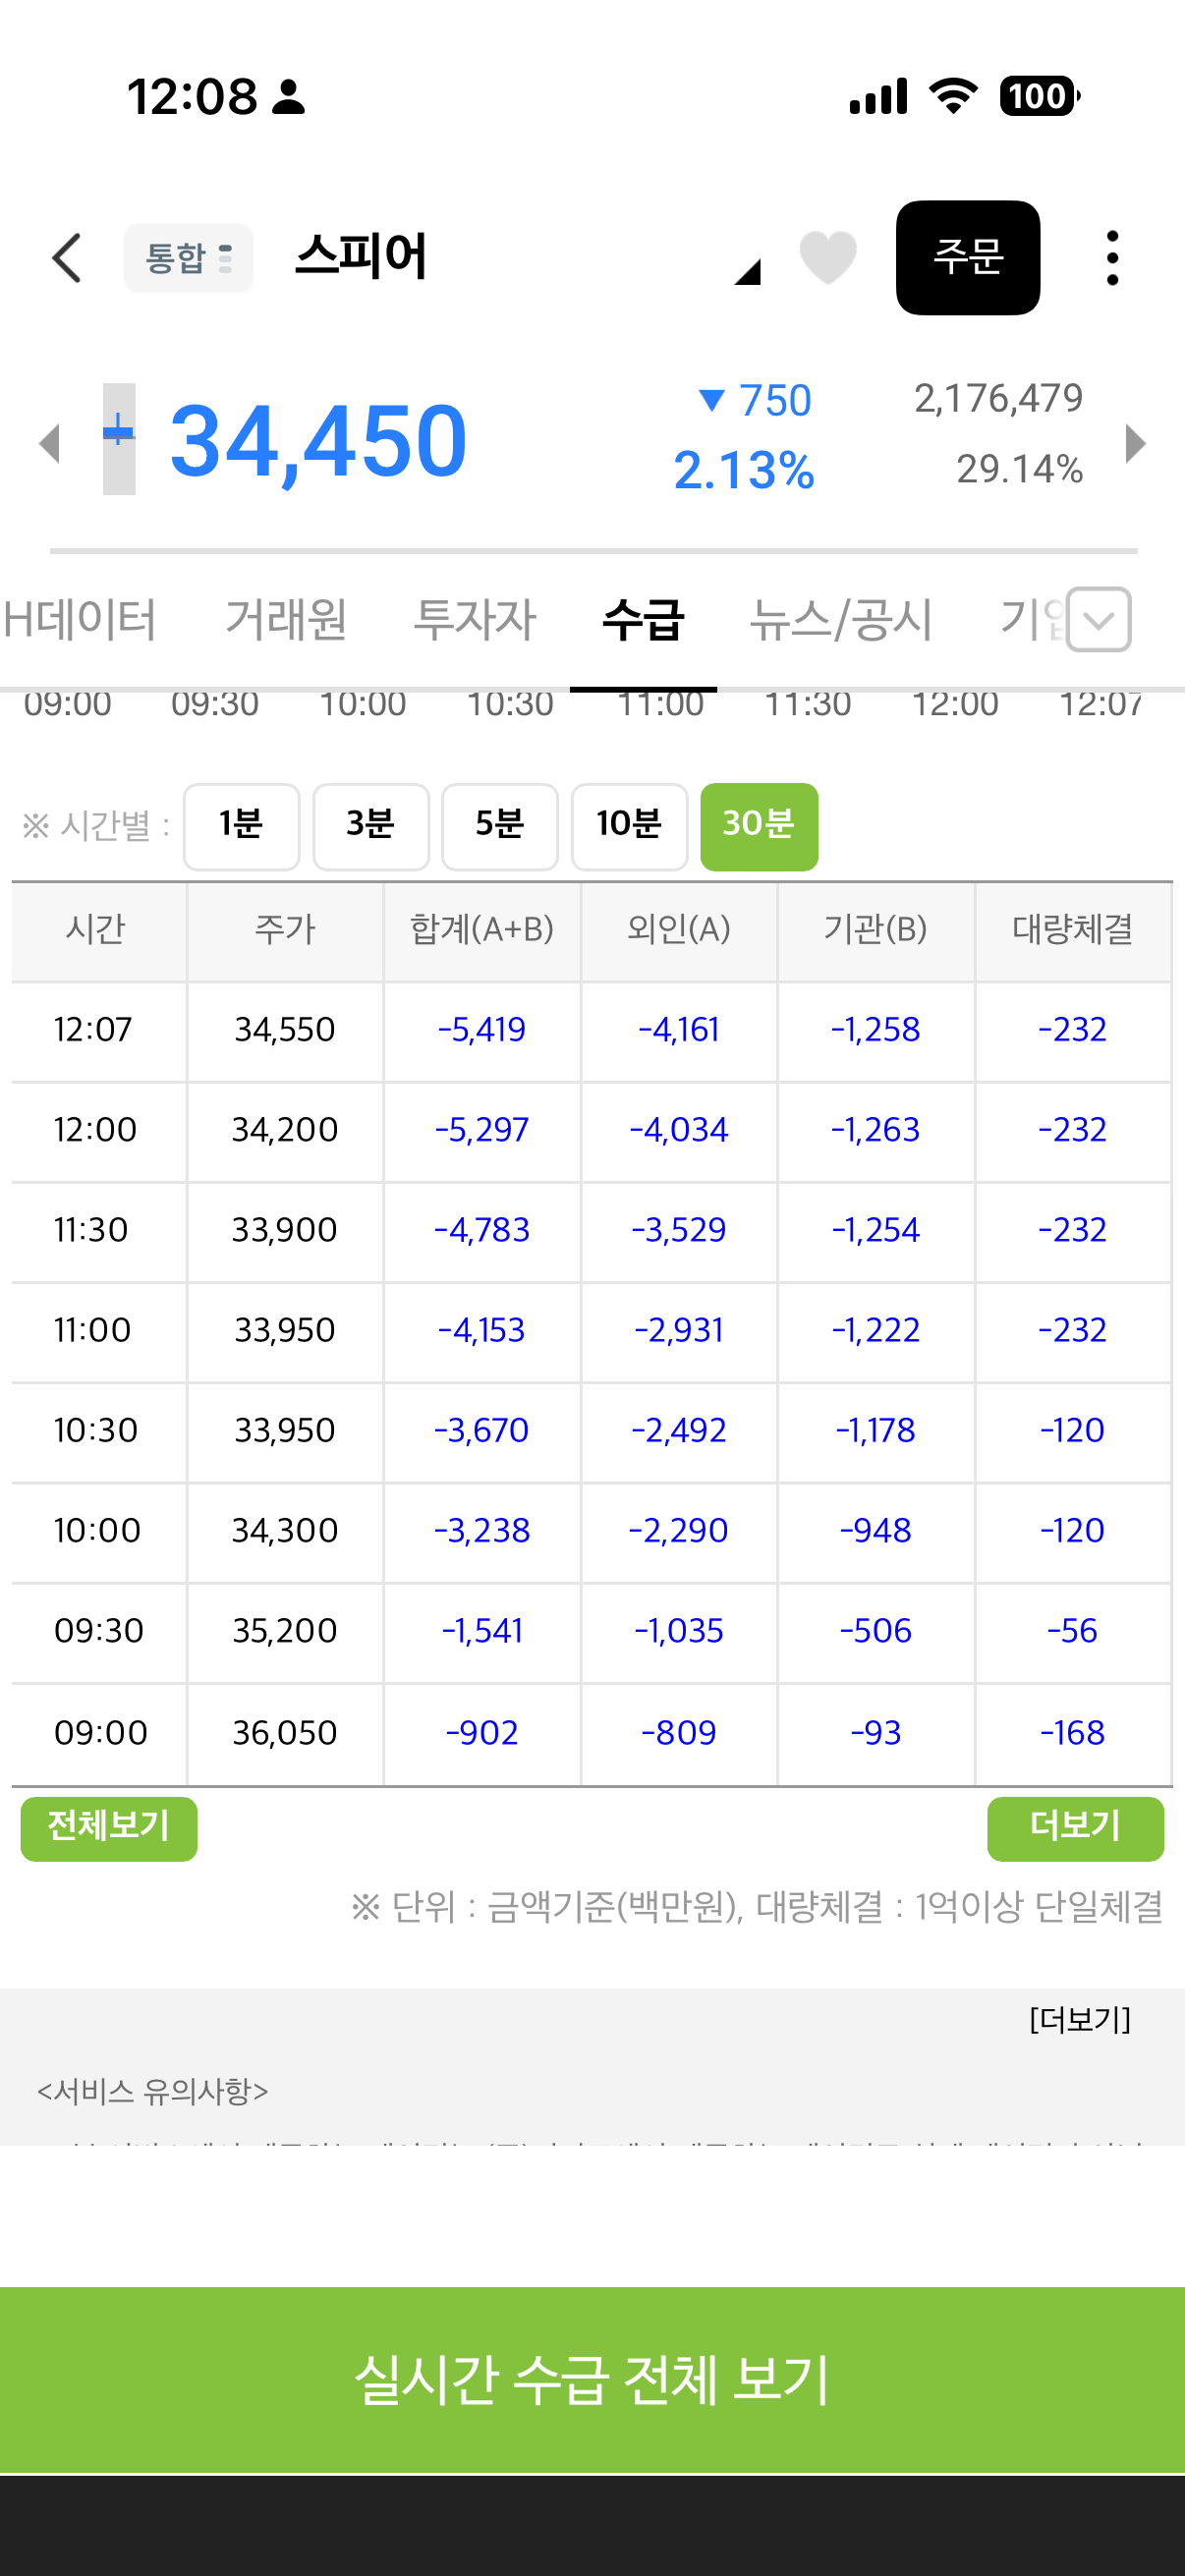Go to previous stock with left triangle
1185x2576 pixels.
click(x=49, y=443)
